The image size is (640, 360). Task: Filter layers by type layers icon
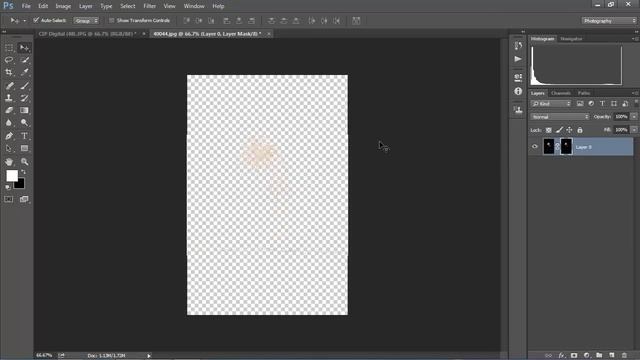click(x=602, y=104)
